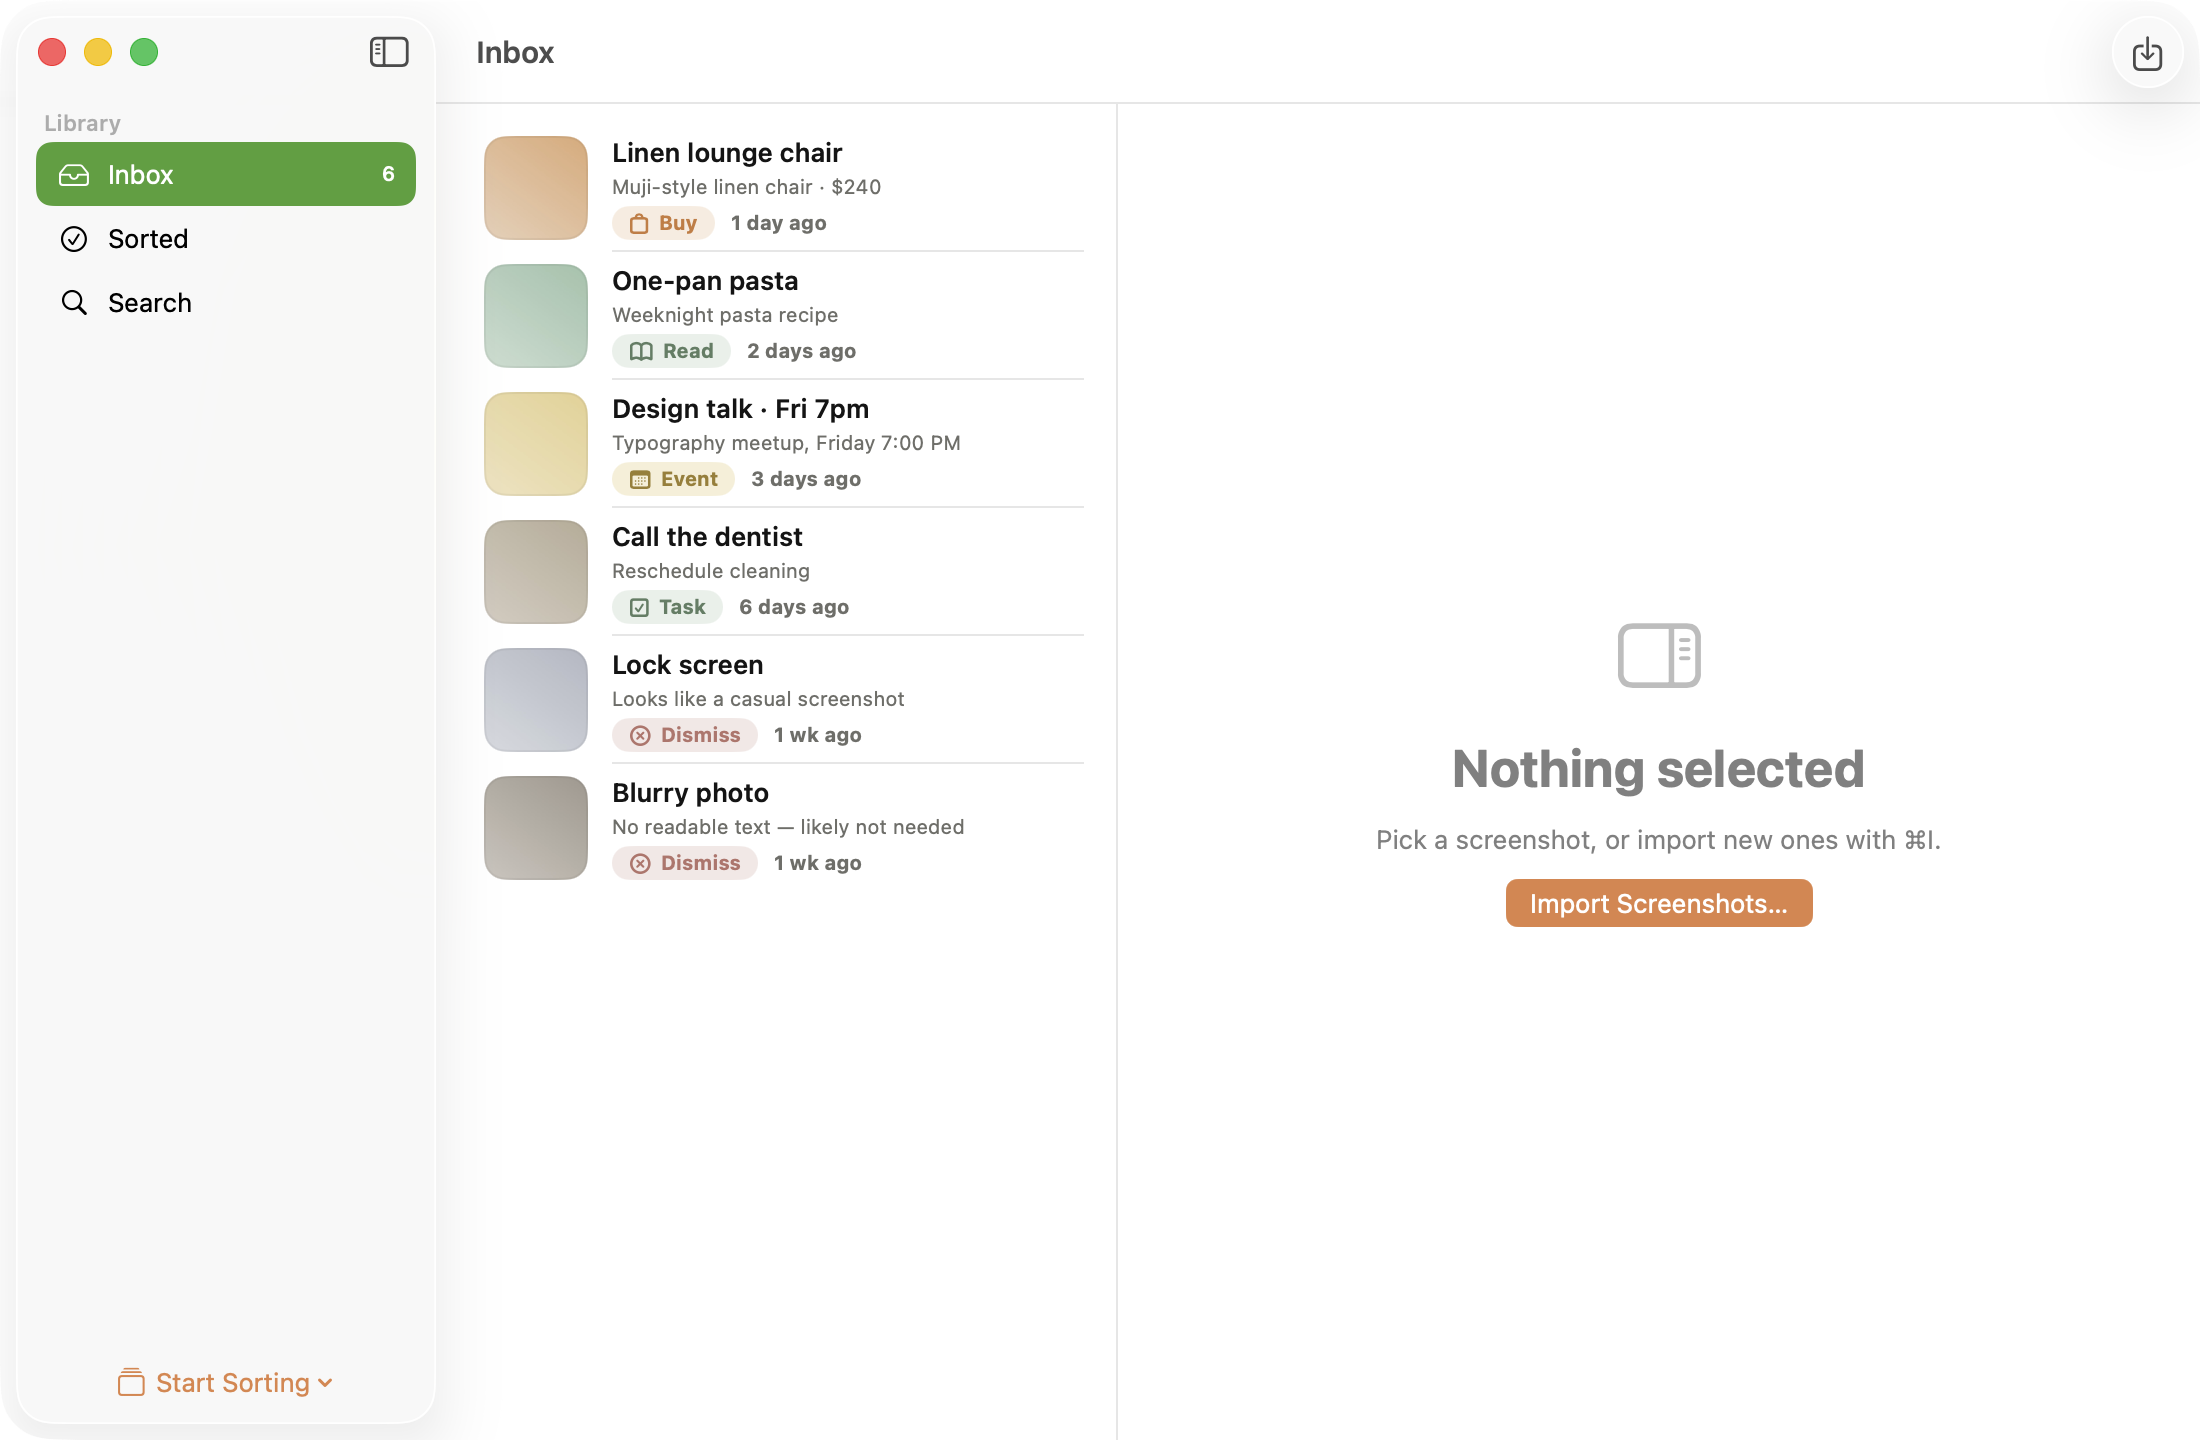The height and width of the screenshot is (1440, 2200).
Task: Open the Start Sorting dropdown
Action: click(x=226, y=1382)
